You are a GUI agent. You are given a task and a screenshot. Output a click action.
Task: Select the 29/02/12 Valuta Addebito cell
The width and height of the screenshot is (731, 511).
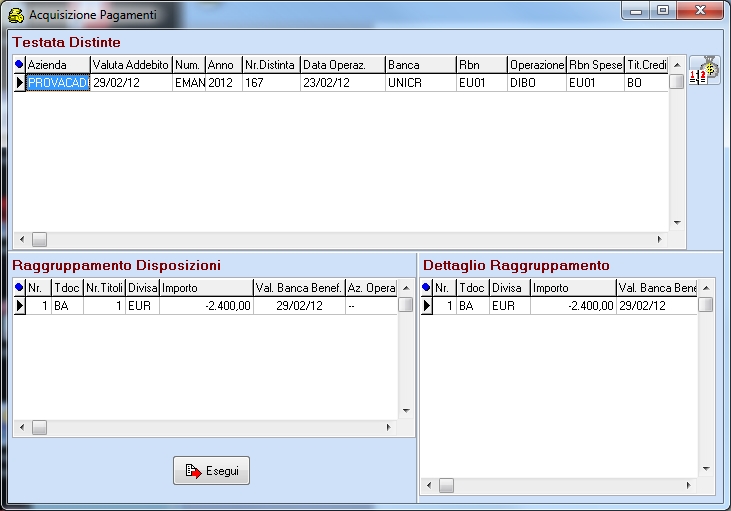pos(131,83)
